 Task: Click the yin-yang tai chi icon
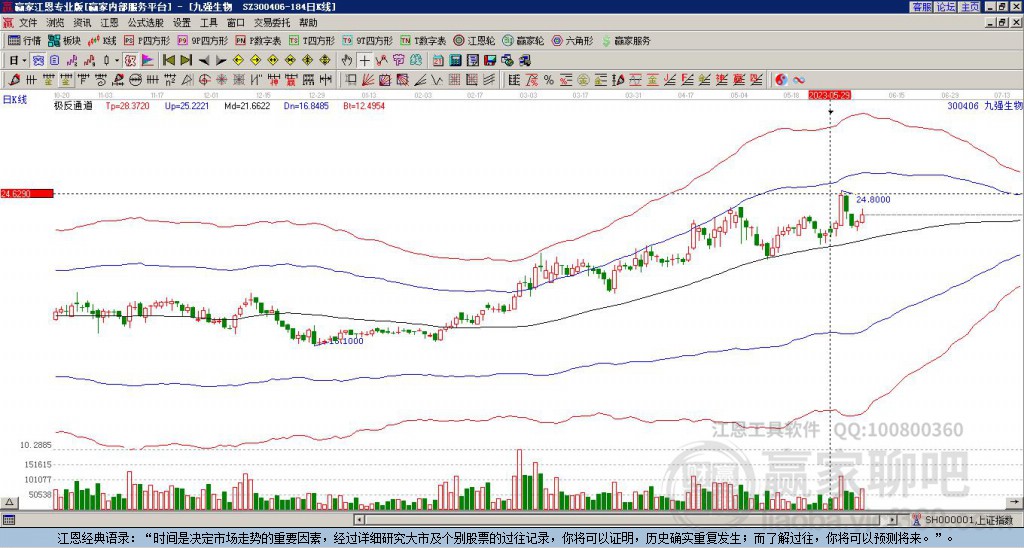coord(781,80)
